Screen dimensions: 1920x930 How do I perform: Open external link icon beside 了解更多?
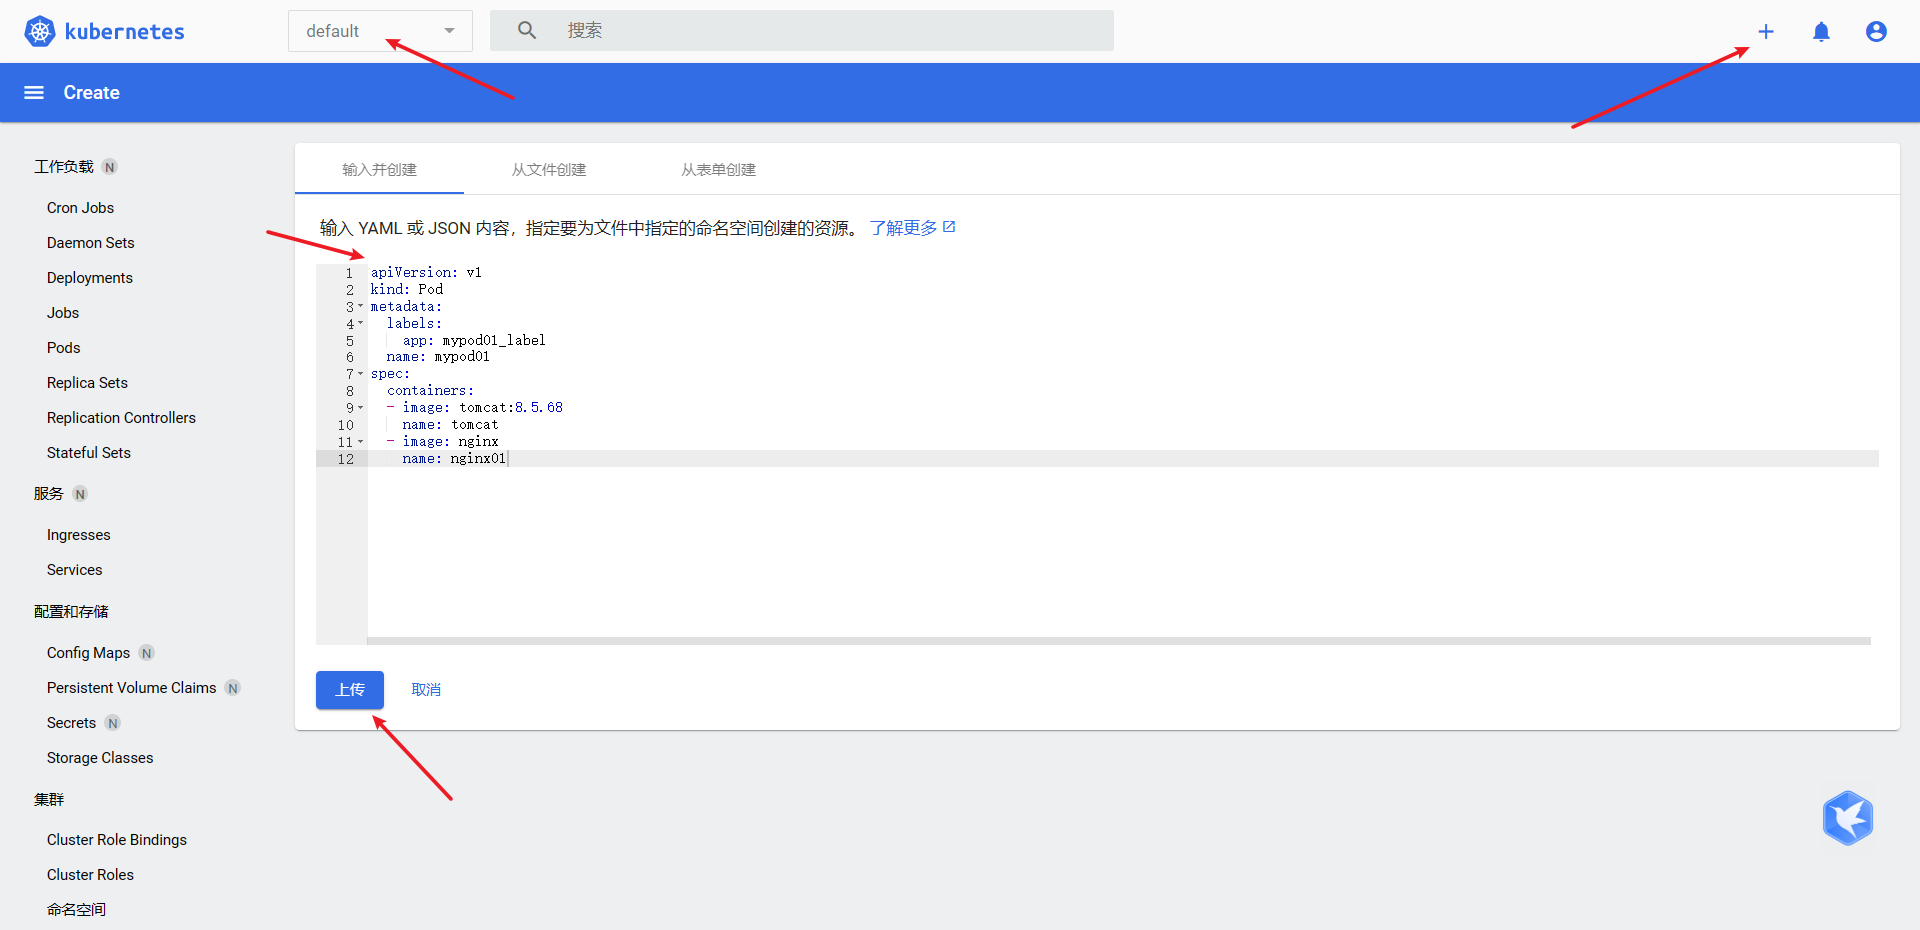(x=949, y=227)
